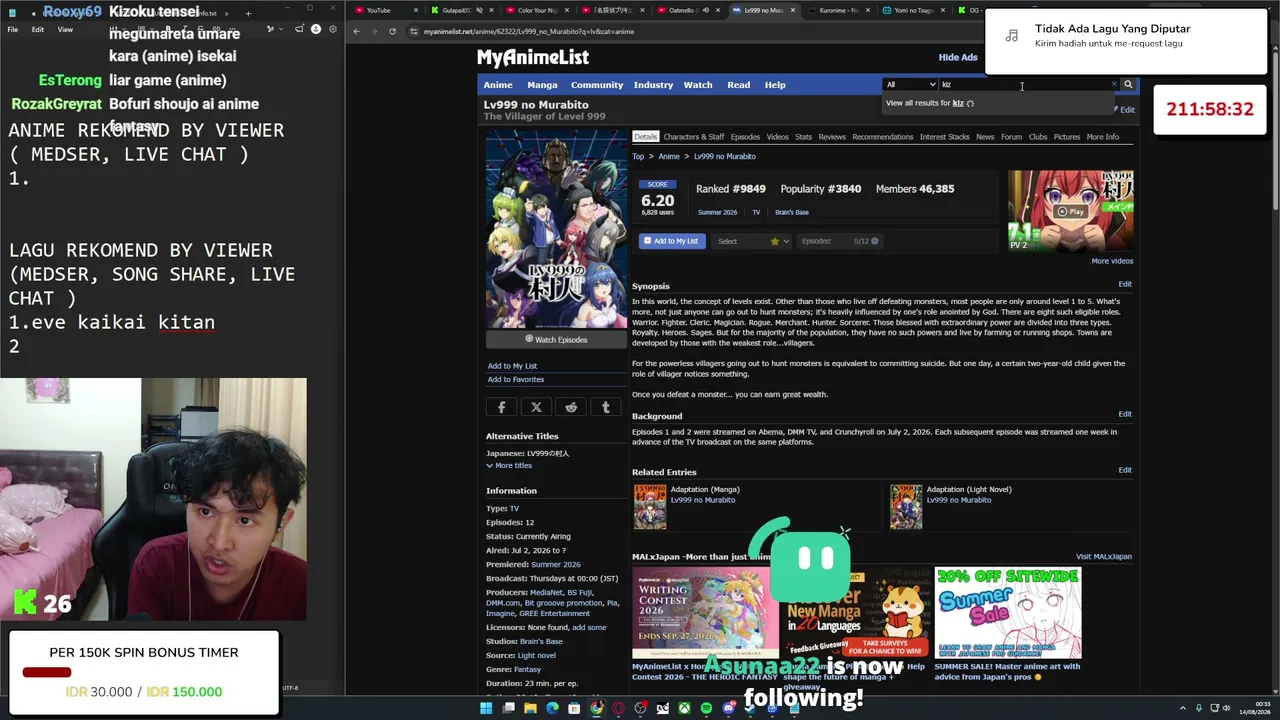Open the Adaptation (Manga) related entry thumbnail
Viewport: 1280px width, 720px height.
[x=650, y=507]
